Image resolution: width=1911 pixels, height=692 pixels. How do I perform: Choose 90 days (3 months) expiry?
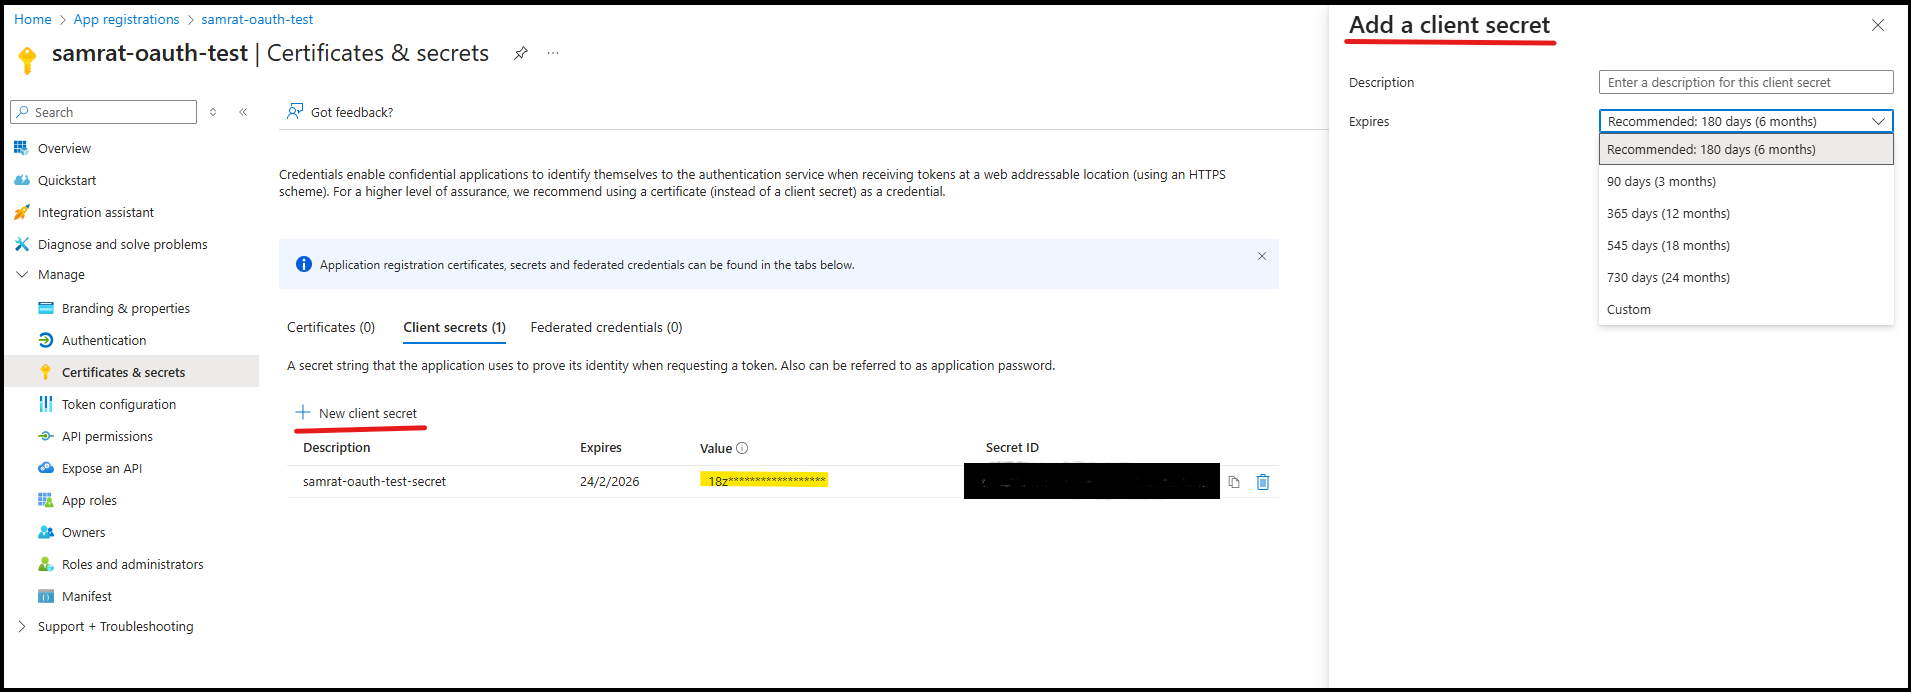click(x=1746, y=181)
